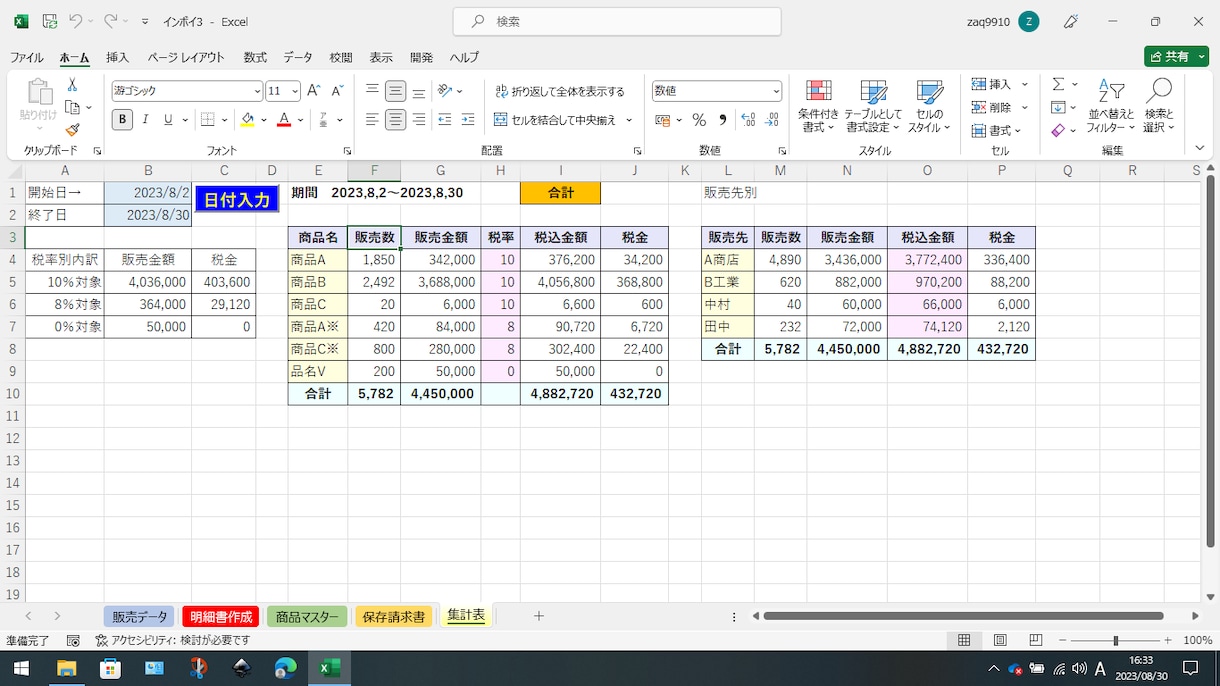This screenshot has width=1220, height=686.
Task: Open the font size dropdown showing 11
Action: coord(295,91)
